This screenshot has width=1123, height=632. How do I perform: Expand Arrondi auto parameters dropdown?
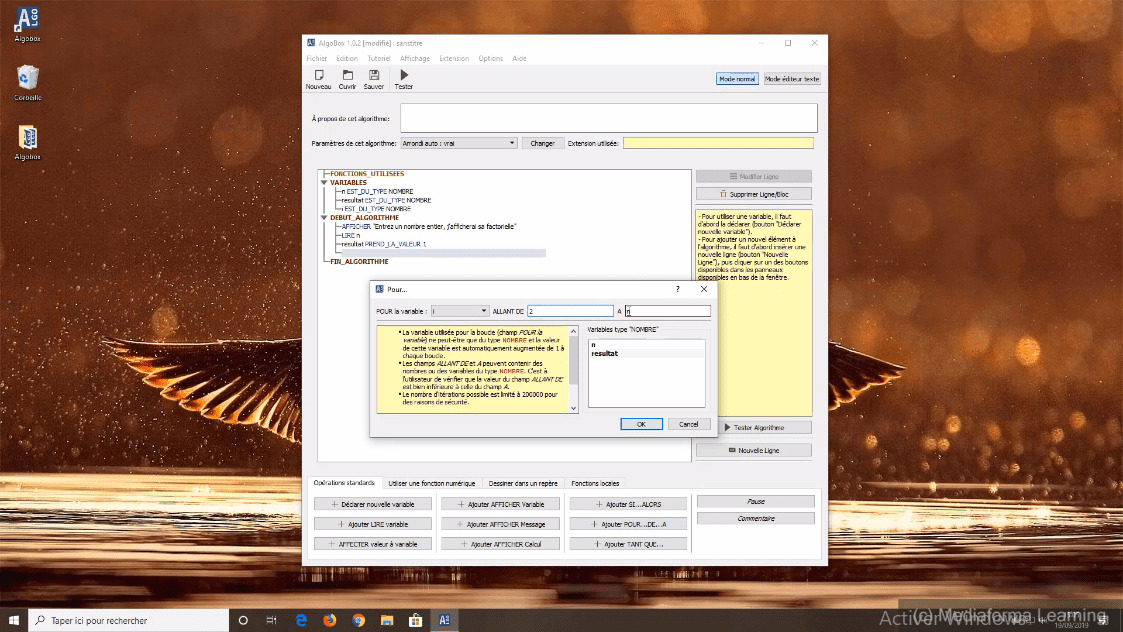(x=459, y=143)
